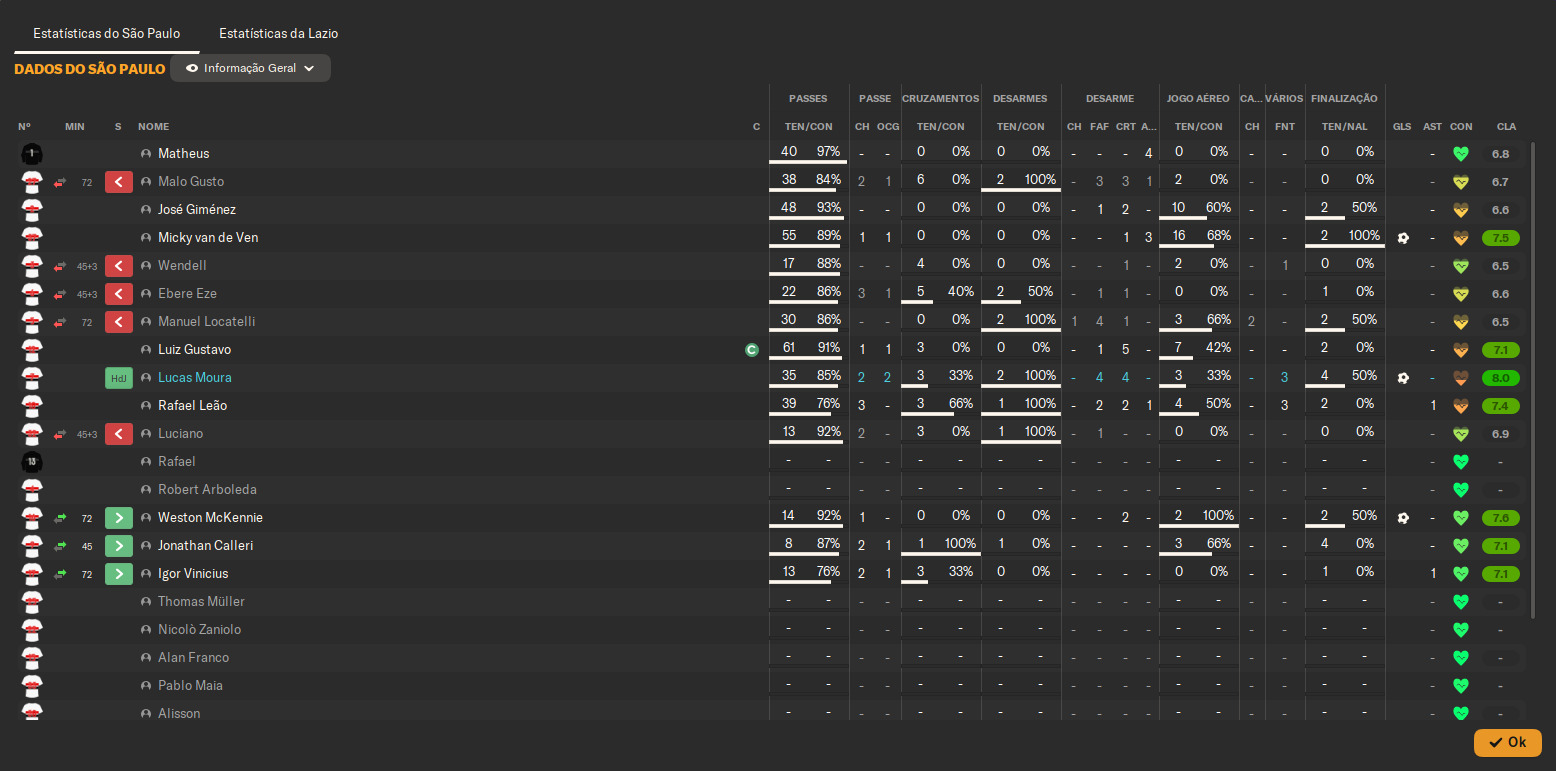This screenshot has height=771, width=1556.
Task: Click Micky van de Ven's 7.5 rating
Action: [x=1500, y=238]
